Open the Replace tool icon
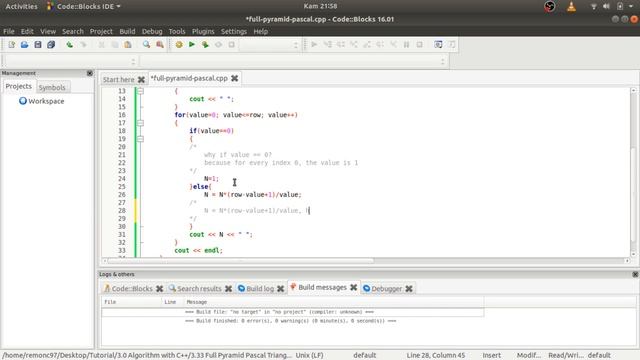This screenshot has height=360, width=640. (160, 44)
